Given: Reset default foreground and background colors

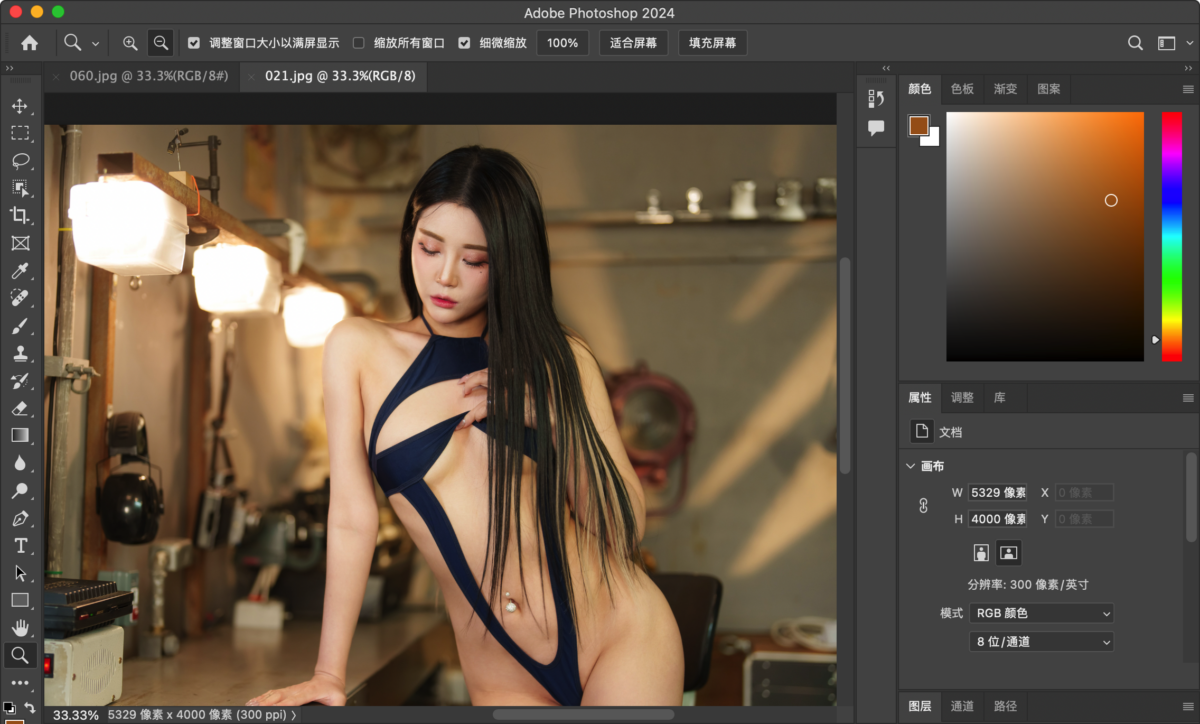Looking at the screenshot, I should pyautogui.click(x=9, y=707).
